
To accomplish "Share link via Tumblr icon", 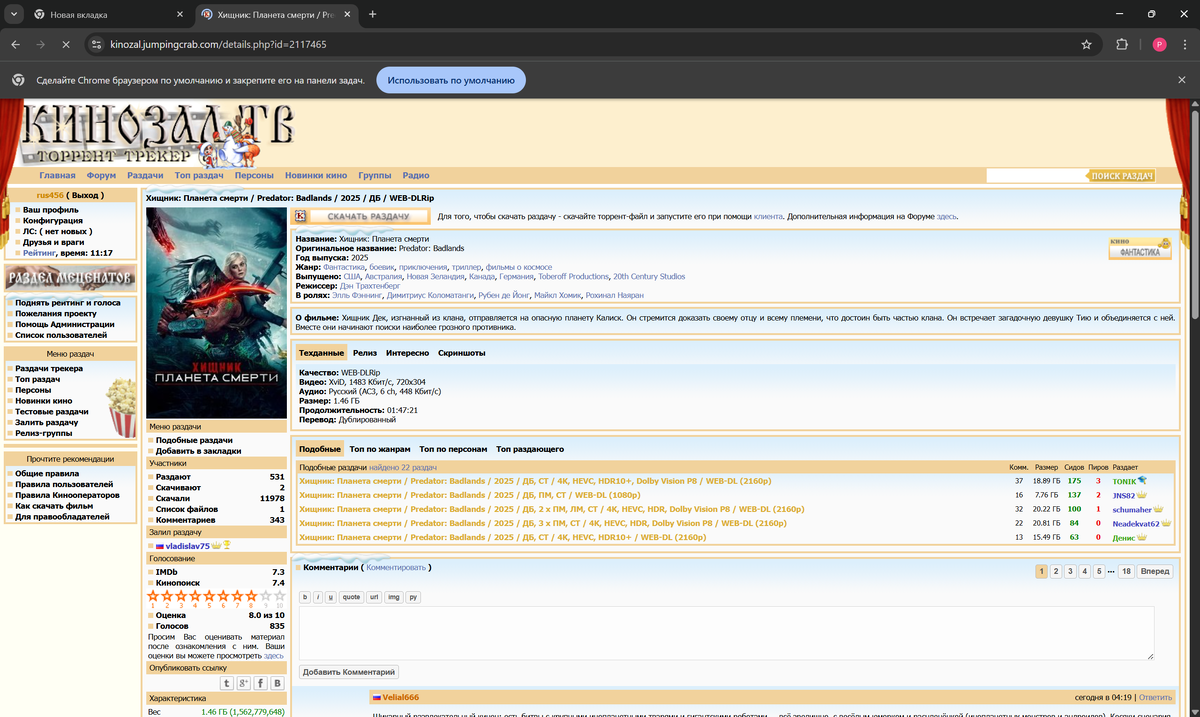I will tap(227, 683).
